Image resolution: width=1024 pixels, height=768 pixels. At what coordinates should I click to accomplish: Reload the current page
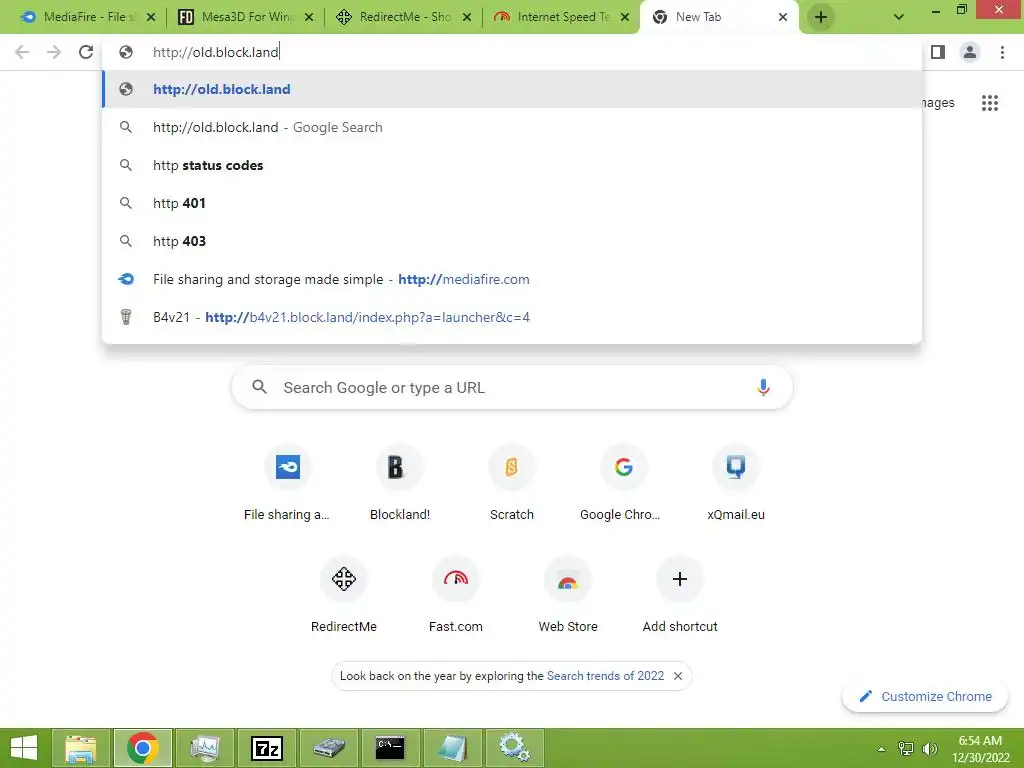tap(86, 52)
